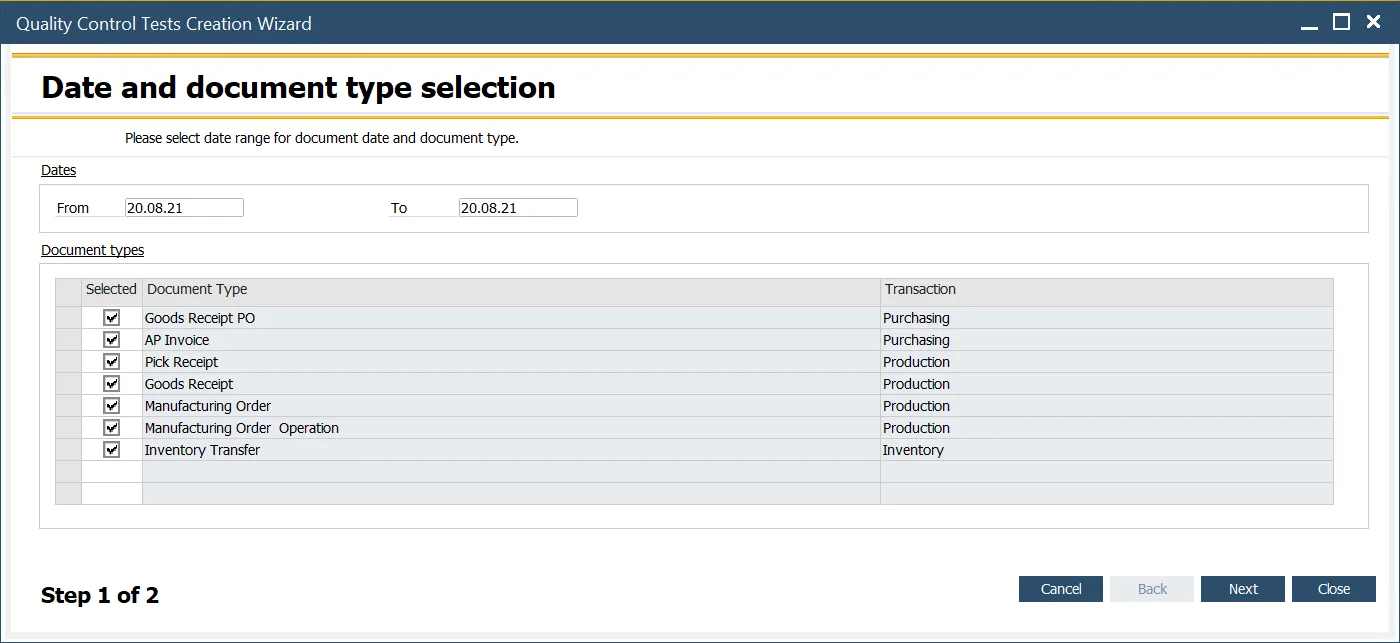The height and width of the screenshot is (643, 1400).
Task: Uncheck the Manufacturing Order checkbox
Action: 111,406
